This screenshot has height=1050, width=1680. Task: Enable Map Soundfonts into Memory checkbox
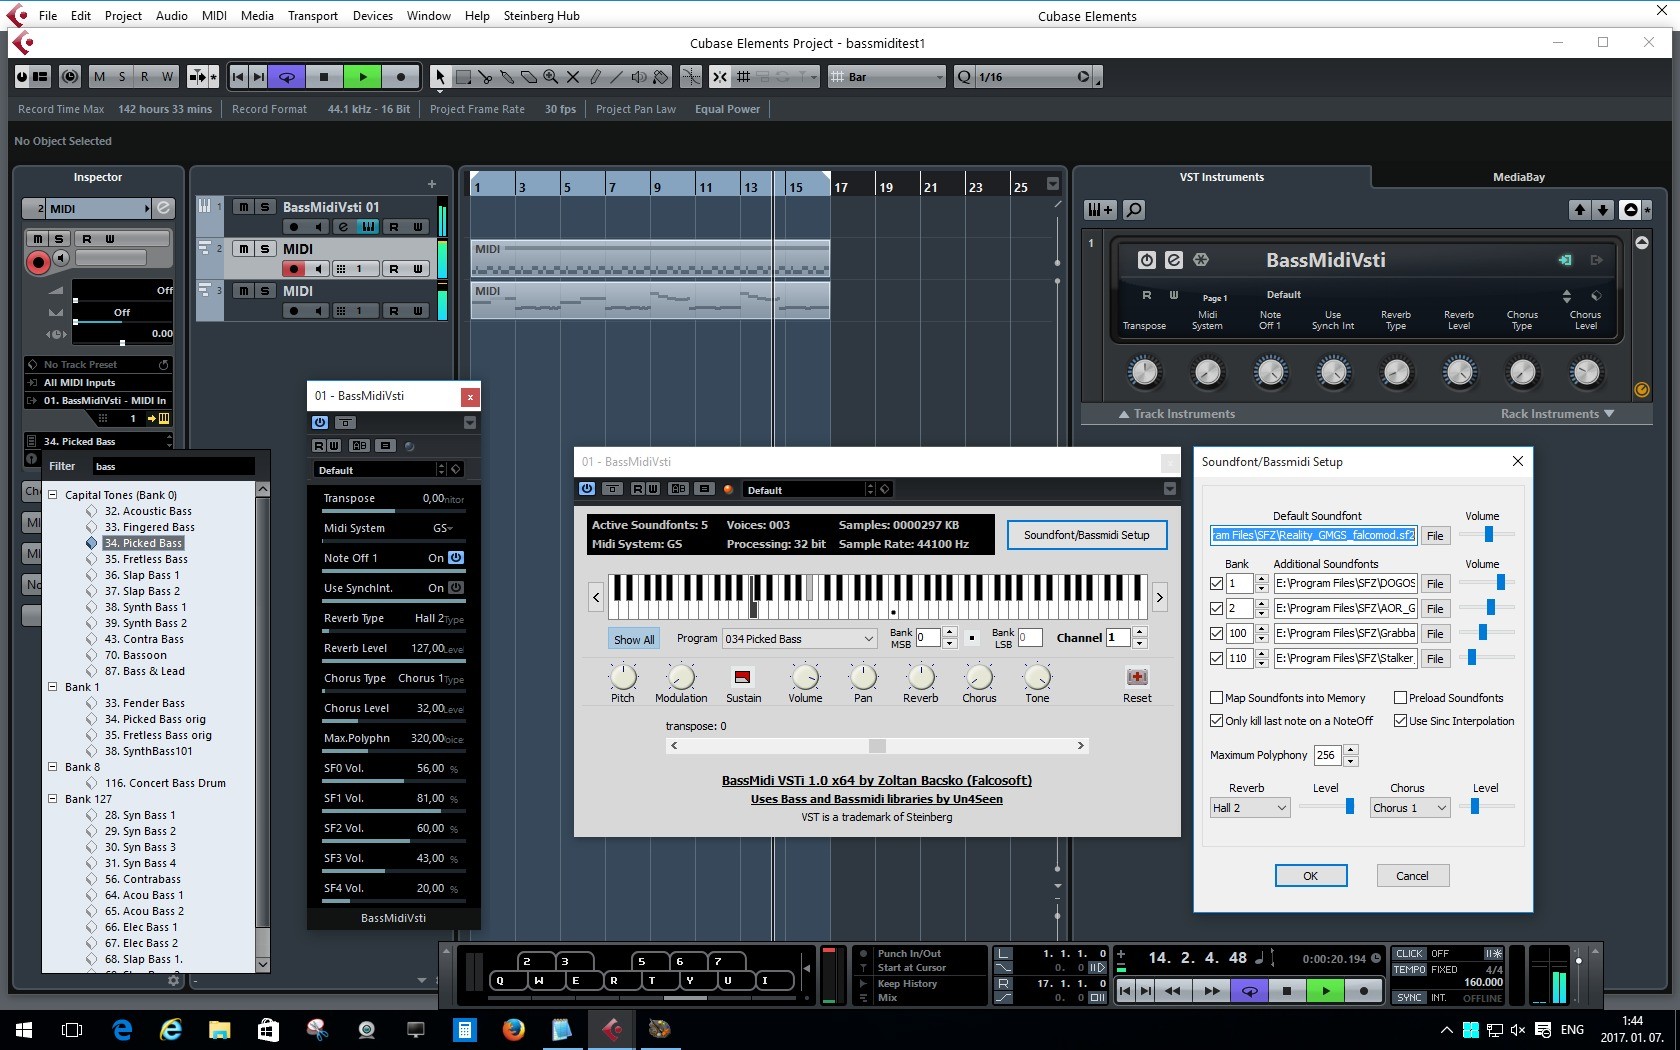pos(1217,698)
